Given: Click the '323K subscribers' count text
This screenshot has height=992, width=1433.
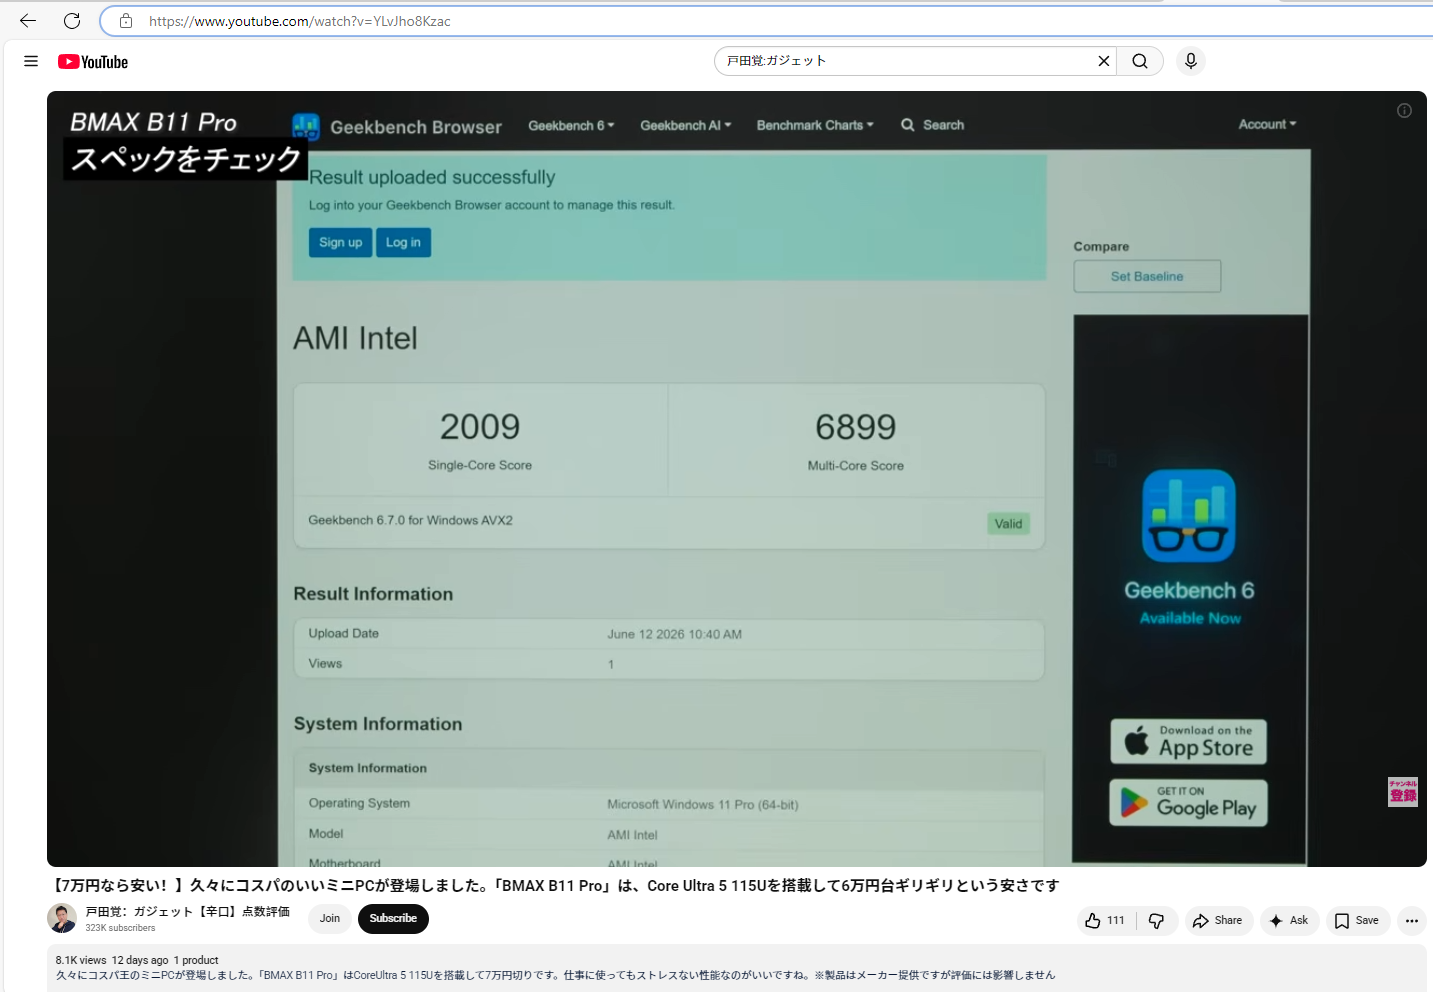Looking at the screenshot, I should [120, 928].
